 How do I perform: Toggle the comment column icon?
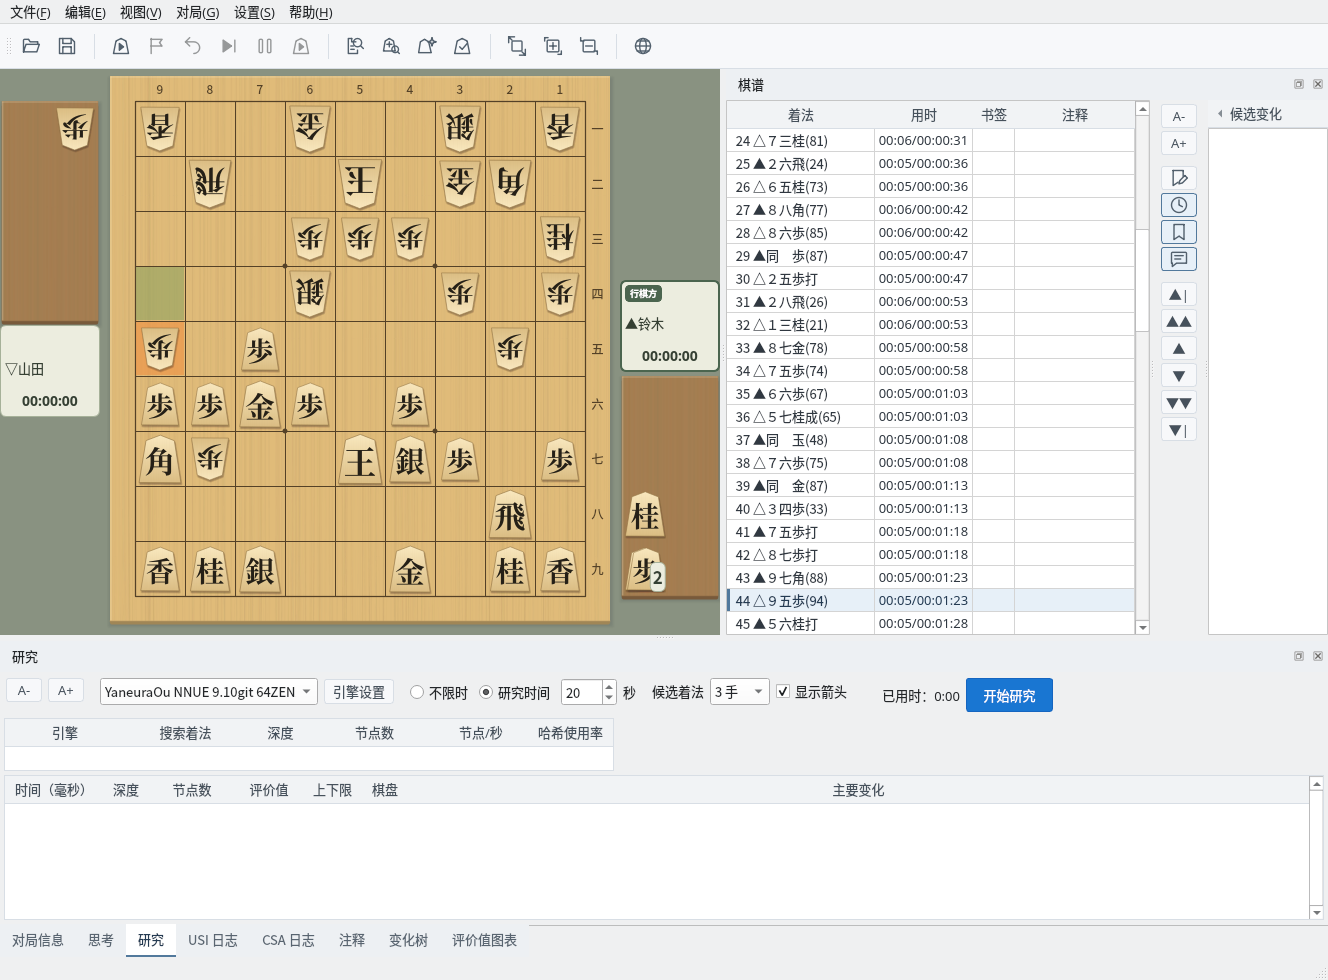coord(1179,259)
